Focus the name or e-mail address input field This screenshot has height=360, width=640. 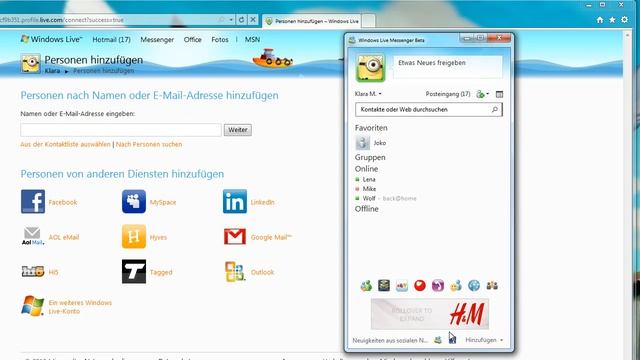(x=121, y=130)
